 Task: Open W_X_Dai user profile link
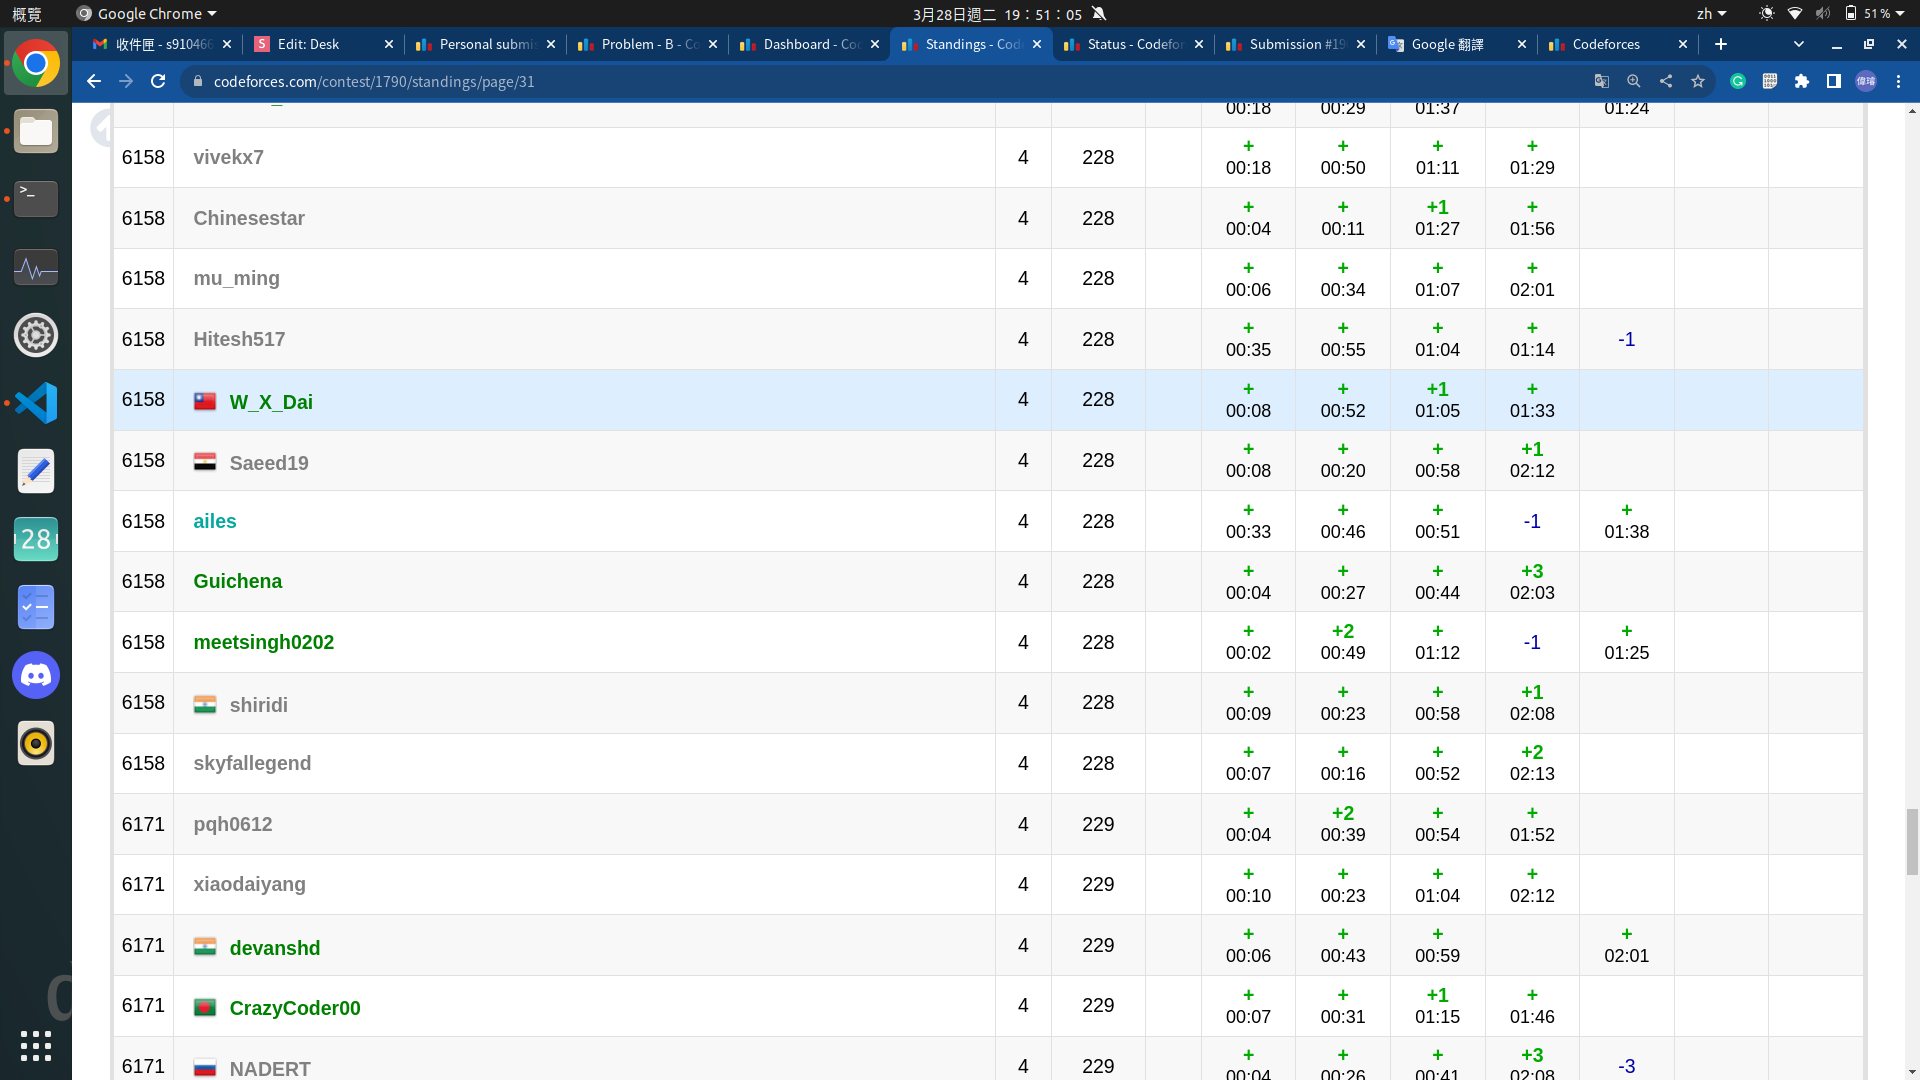click(271, 402)
